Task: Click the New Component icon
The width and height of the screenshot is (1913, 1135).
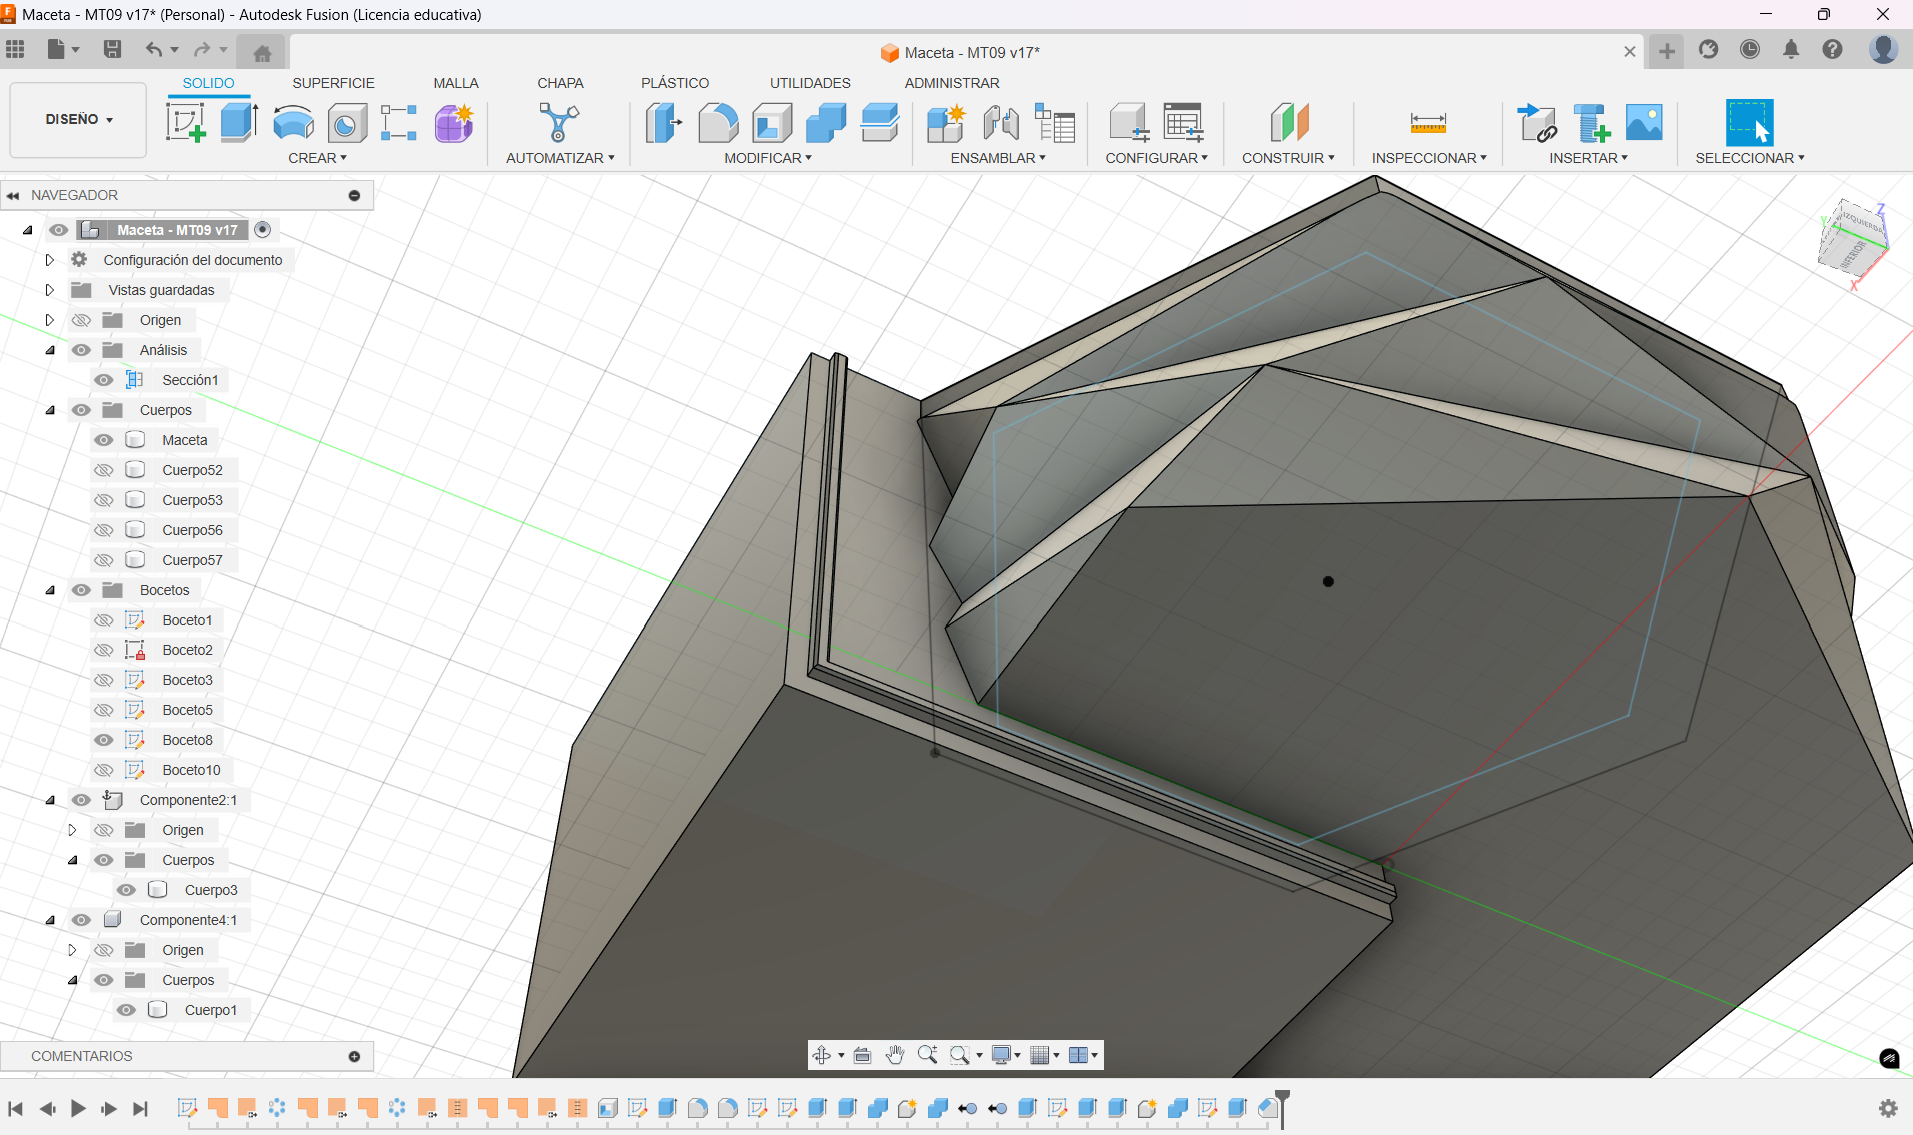Action: (x=945, y=123)
